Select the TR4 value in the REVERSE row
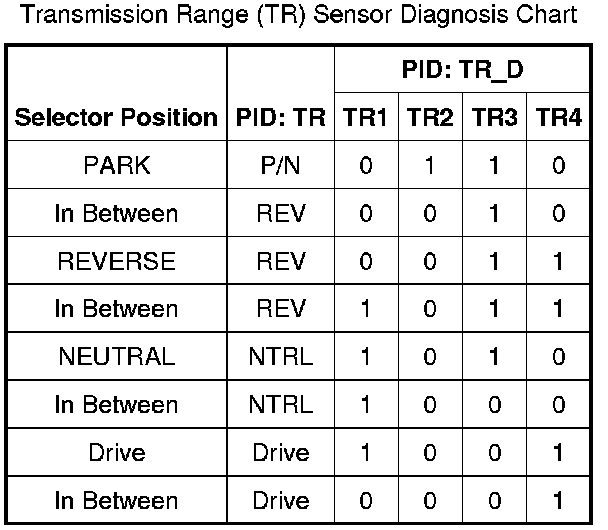 coord(558,261)
